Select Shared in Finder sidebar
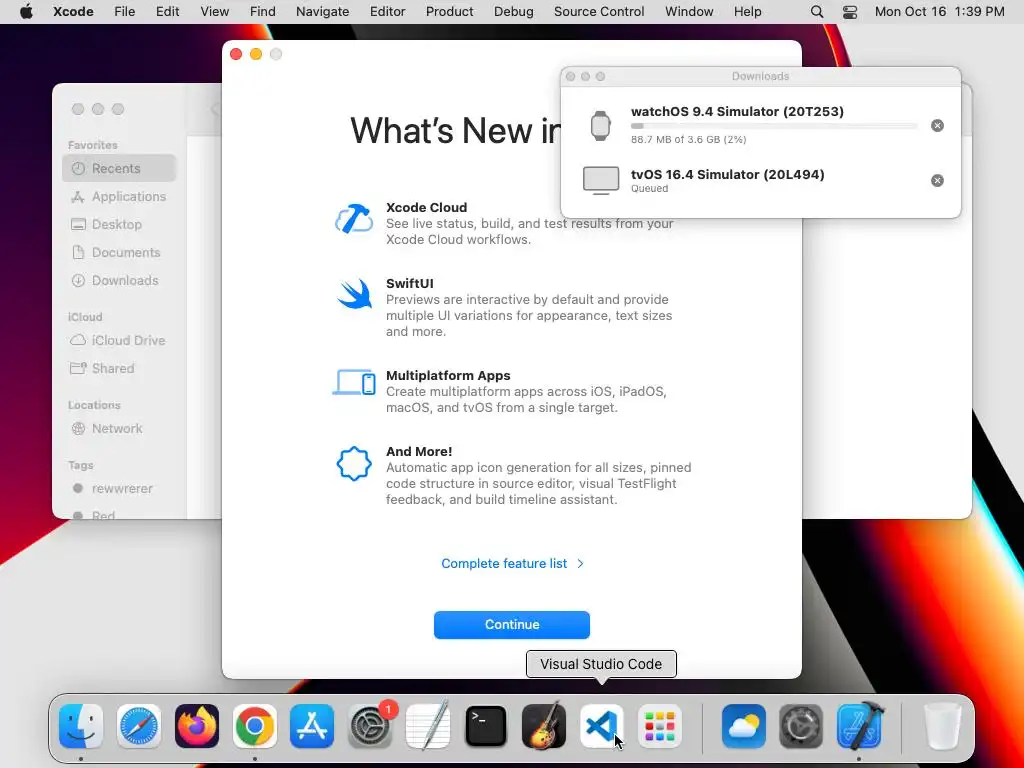This screenshot has width=1024, height=768. coord(120,369)
